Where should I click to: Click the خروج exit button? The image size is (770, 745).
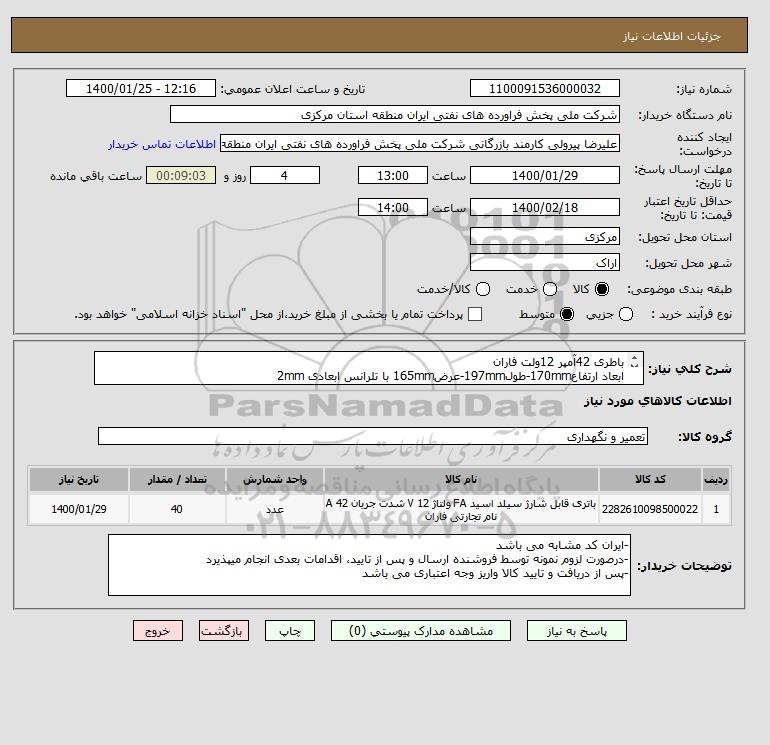pyautogui.click(x=158, y=631)
